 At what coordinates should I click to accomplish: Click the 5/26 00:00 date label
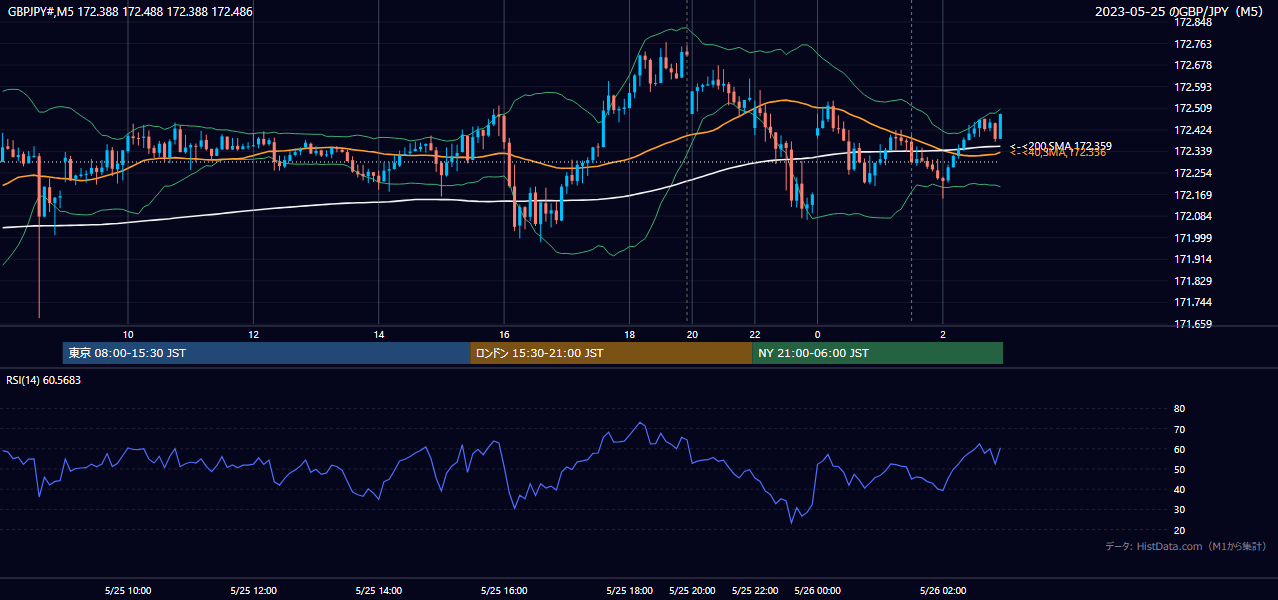tap(817, 591)
